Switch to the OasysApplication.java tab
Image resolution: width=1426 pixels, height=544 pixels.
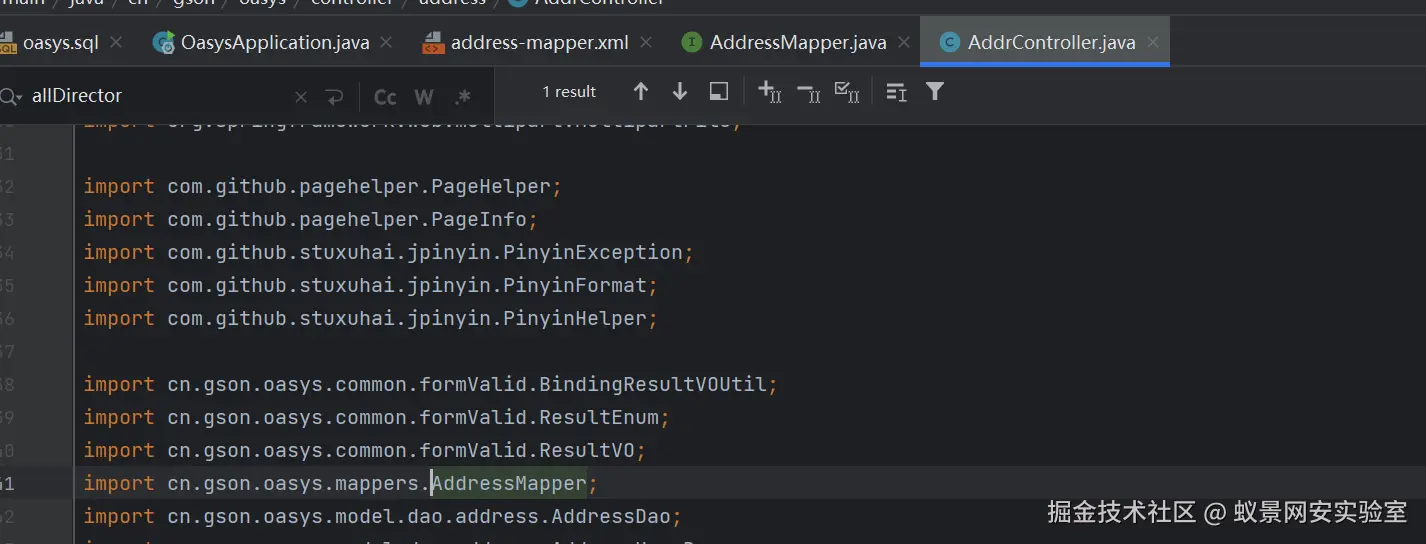tap(274, 42)
